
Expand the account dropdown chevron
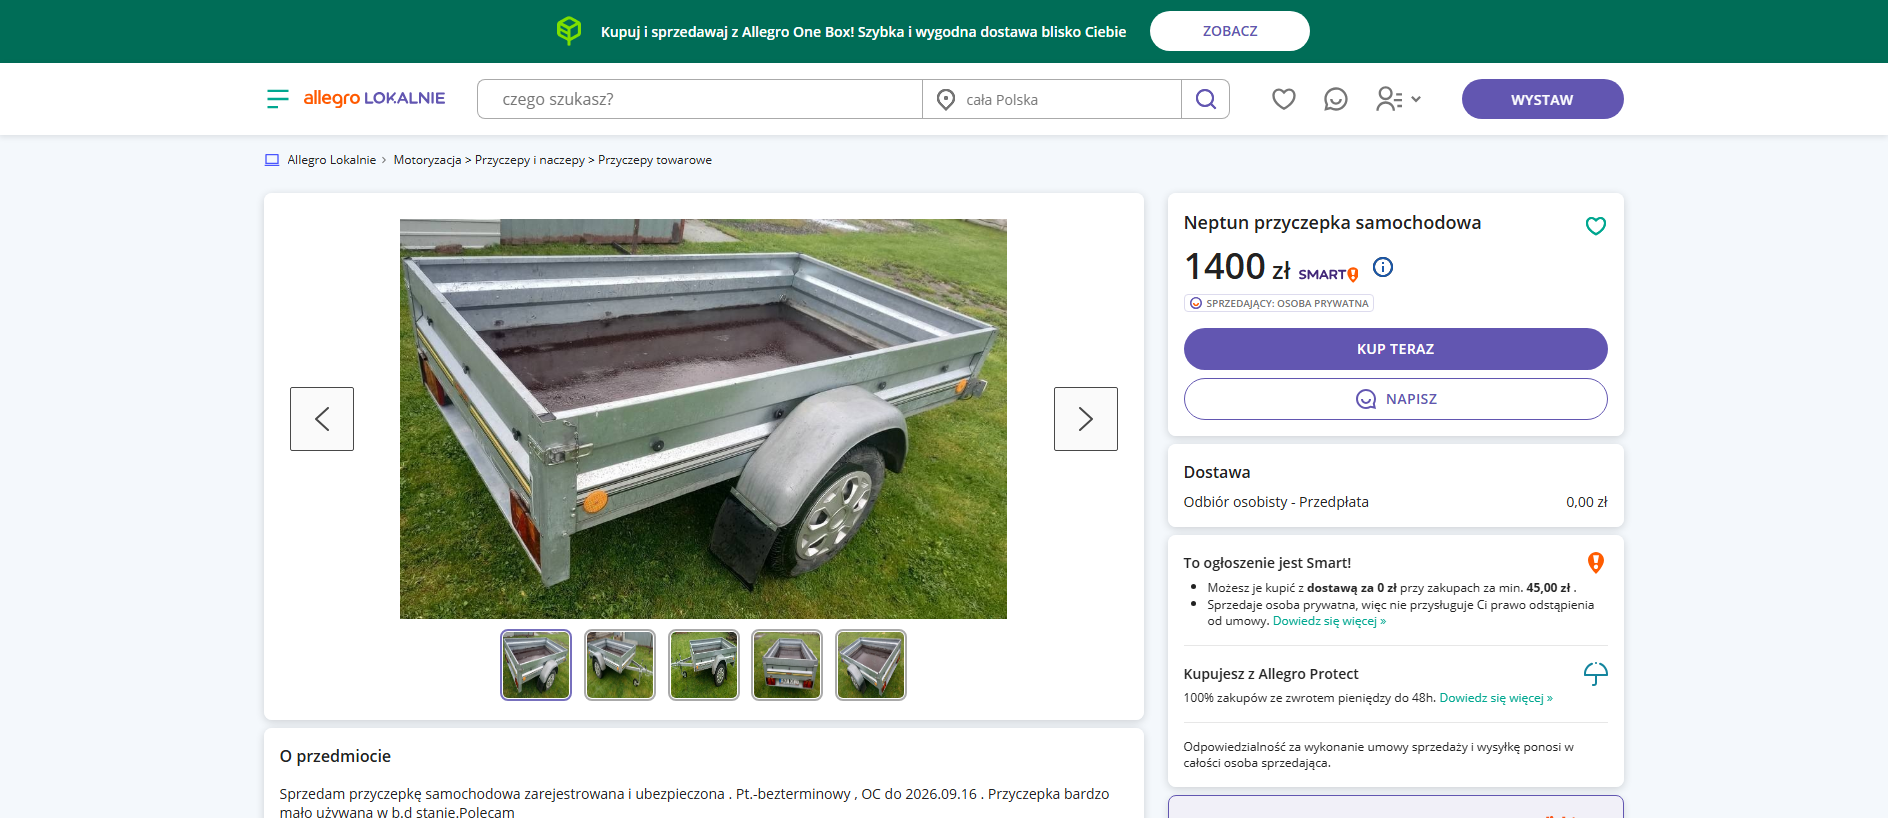coord(1415,99)
